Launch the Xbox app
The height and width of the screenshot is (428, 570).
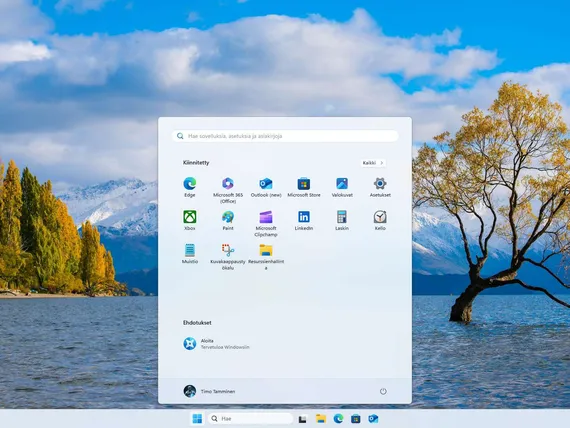tap(190, 220)
